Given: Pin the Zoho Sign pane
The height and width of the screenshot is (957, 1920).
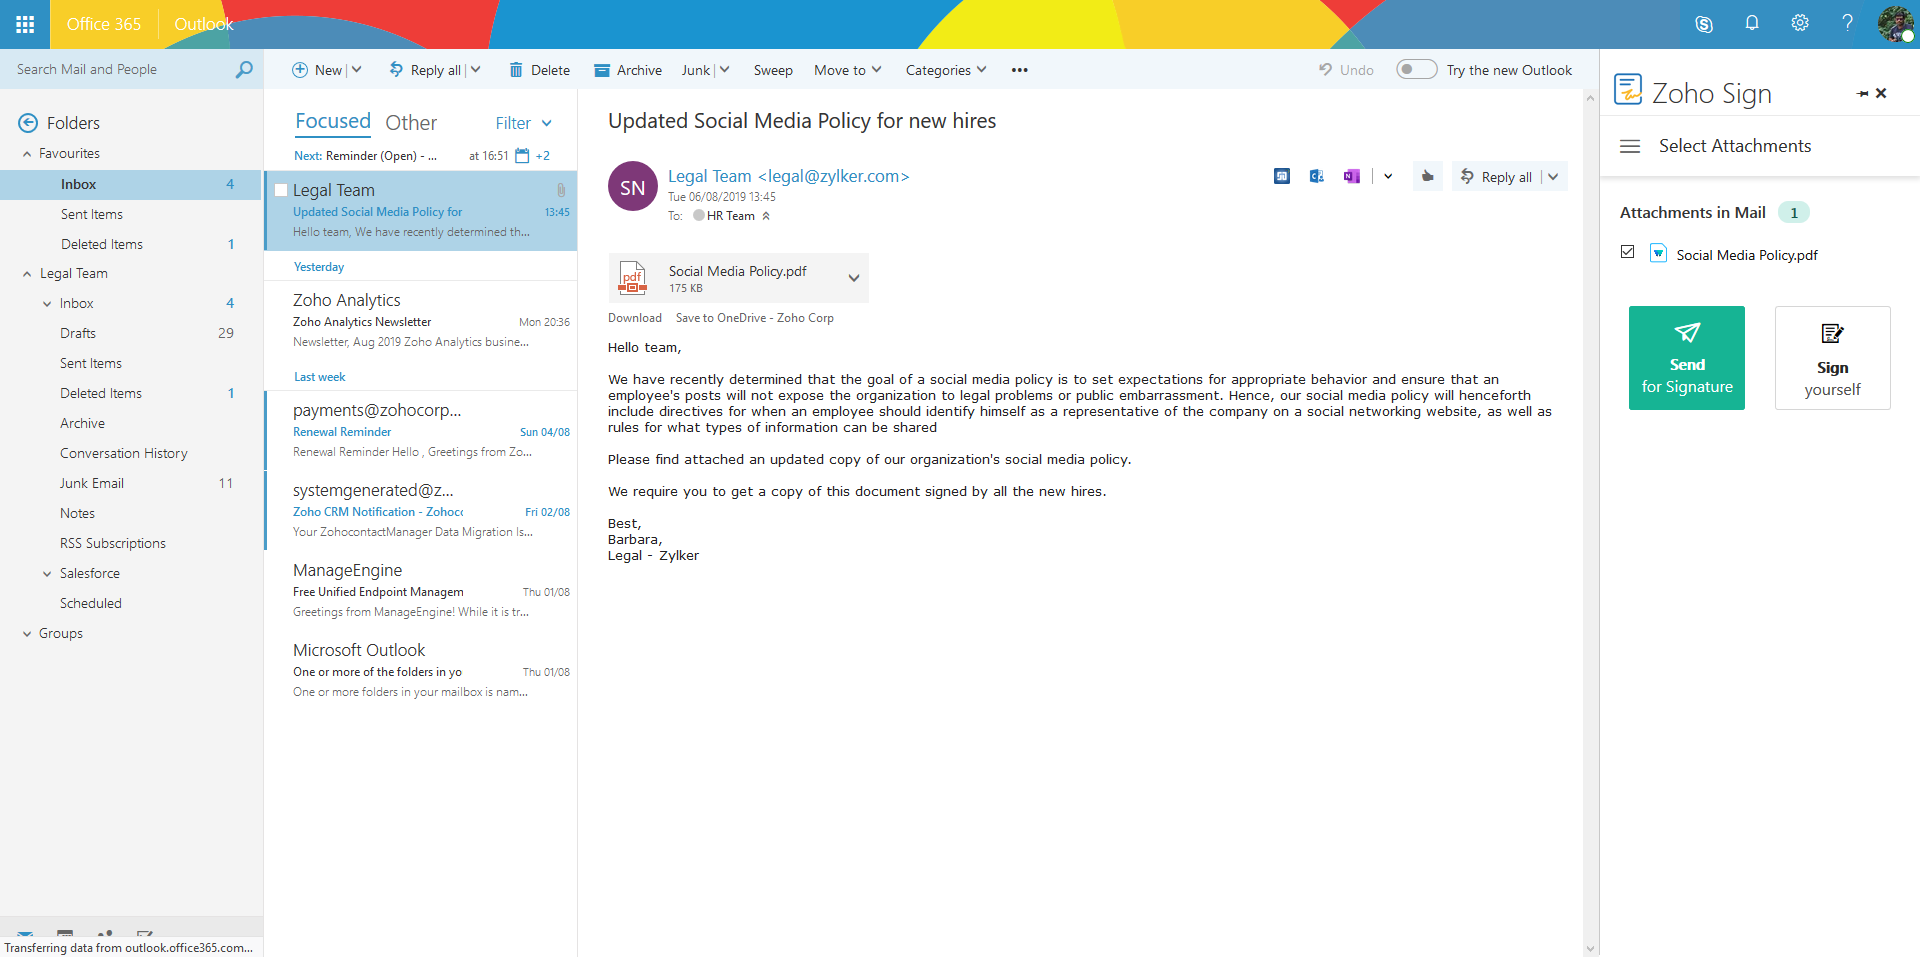Looking at the screenshot, I should [x=1862, y=93].
